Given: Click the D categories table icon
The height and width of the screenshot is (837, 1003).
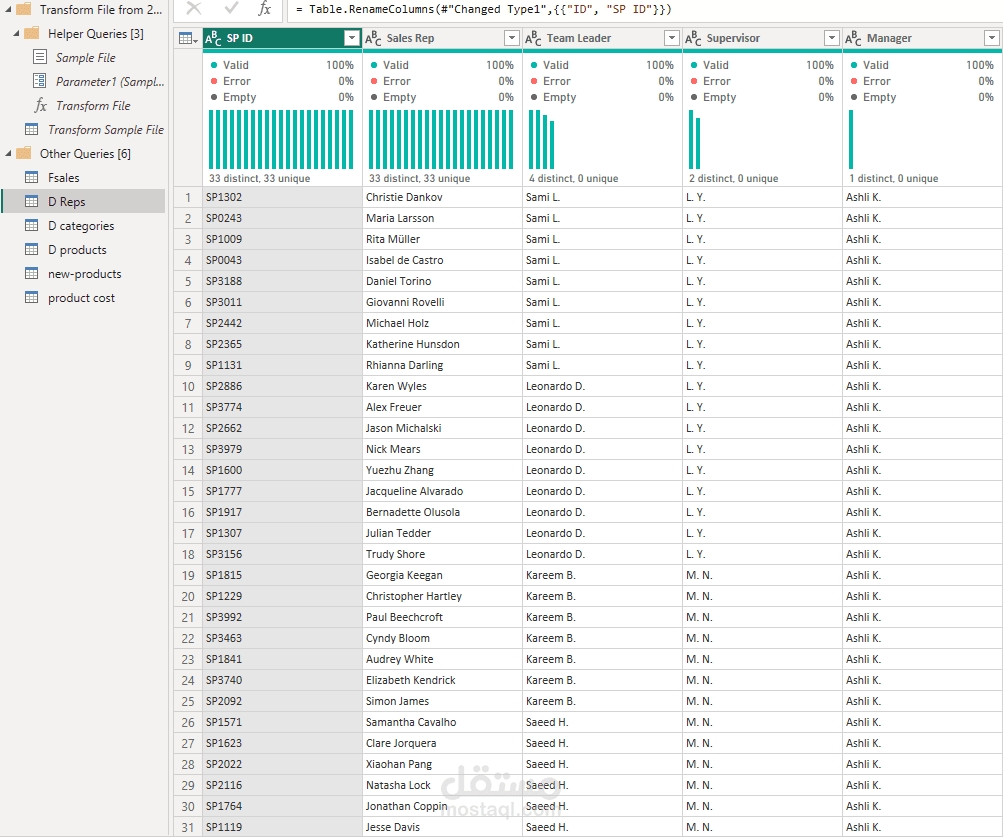Looking at the screenshot, I should [x=33, y=225].
